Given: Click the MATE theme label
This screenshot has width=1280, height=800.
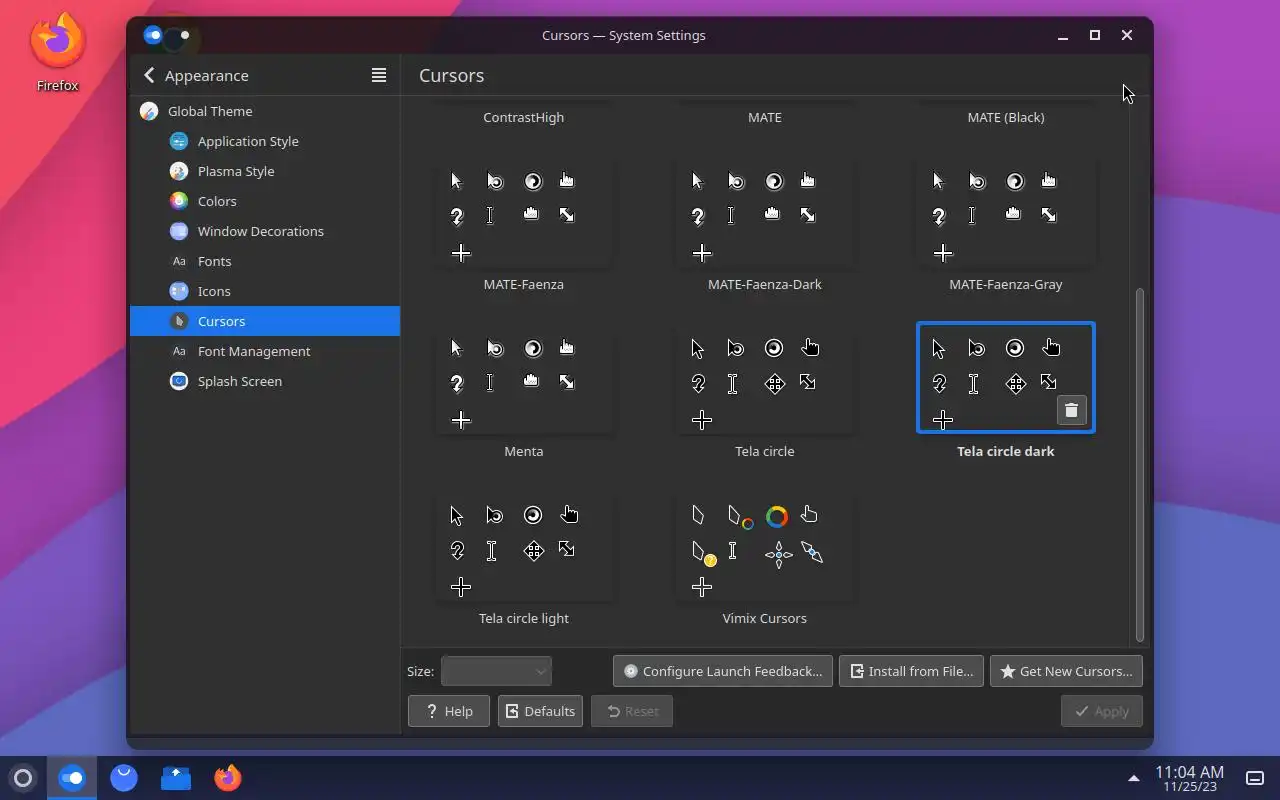Looking at the screenshot, I should click(x=765, y=117).
